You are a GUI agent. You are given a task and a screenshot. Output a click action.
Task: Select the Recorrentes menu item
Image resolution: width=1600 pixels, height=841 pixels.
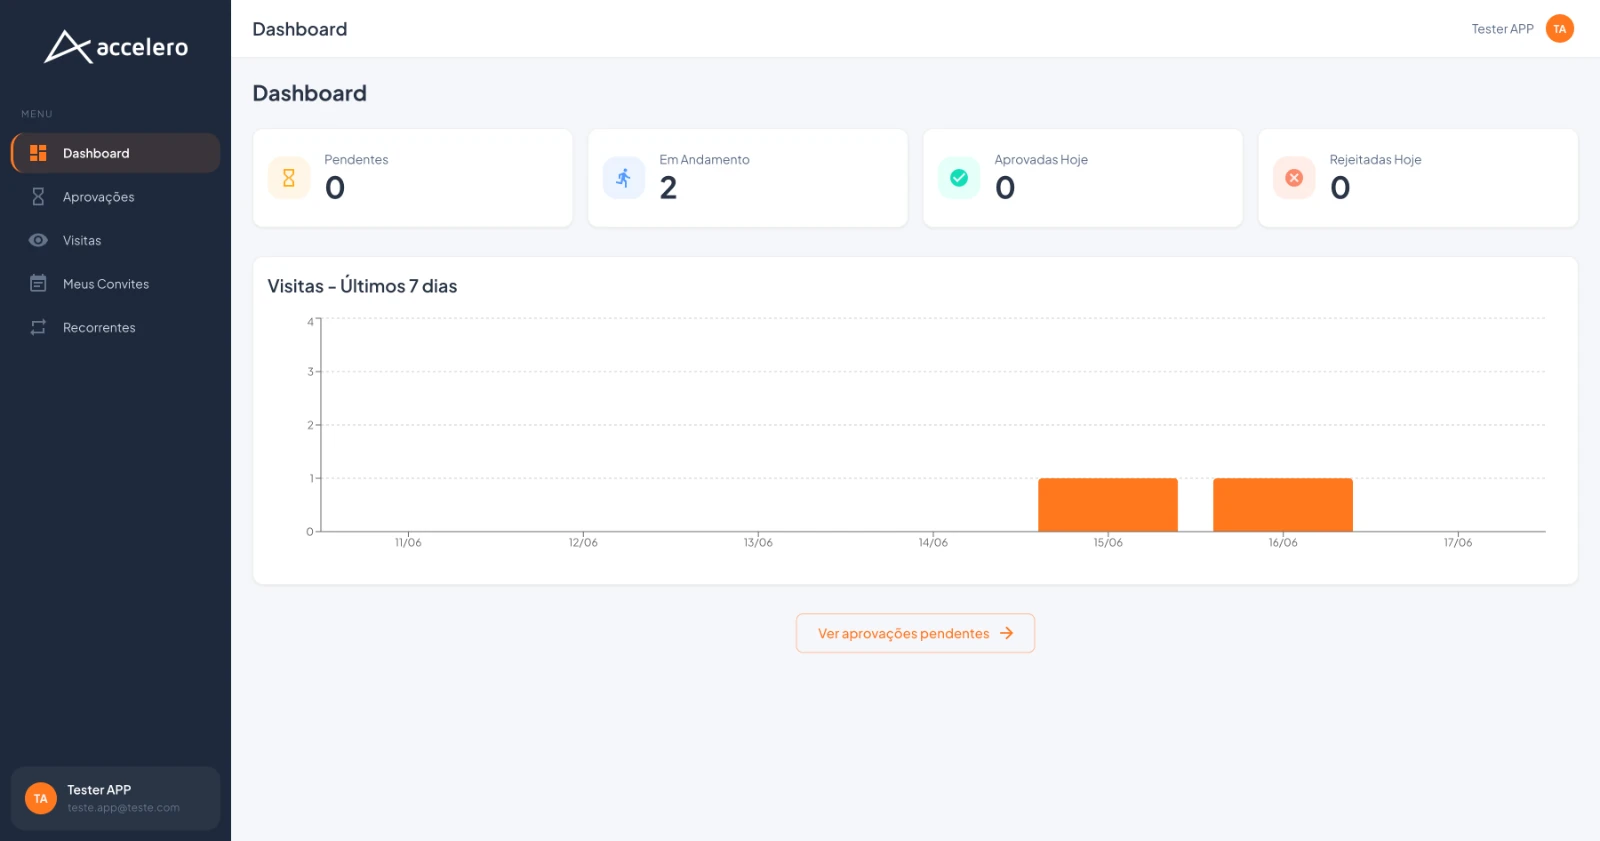point(116,327)
